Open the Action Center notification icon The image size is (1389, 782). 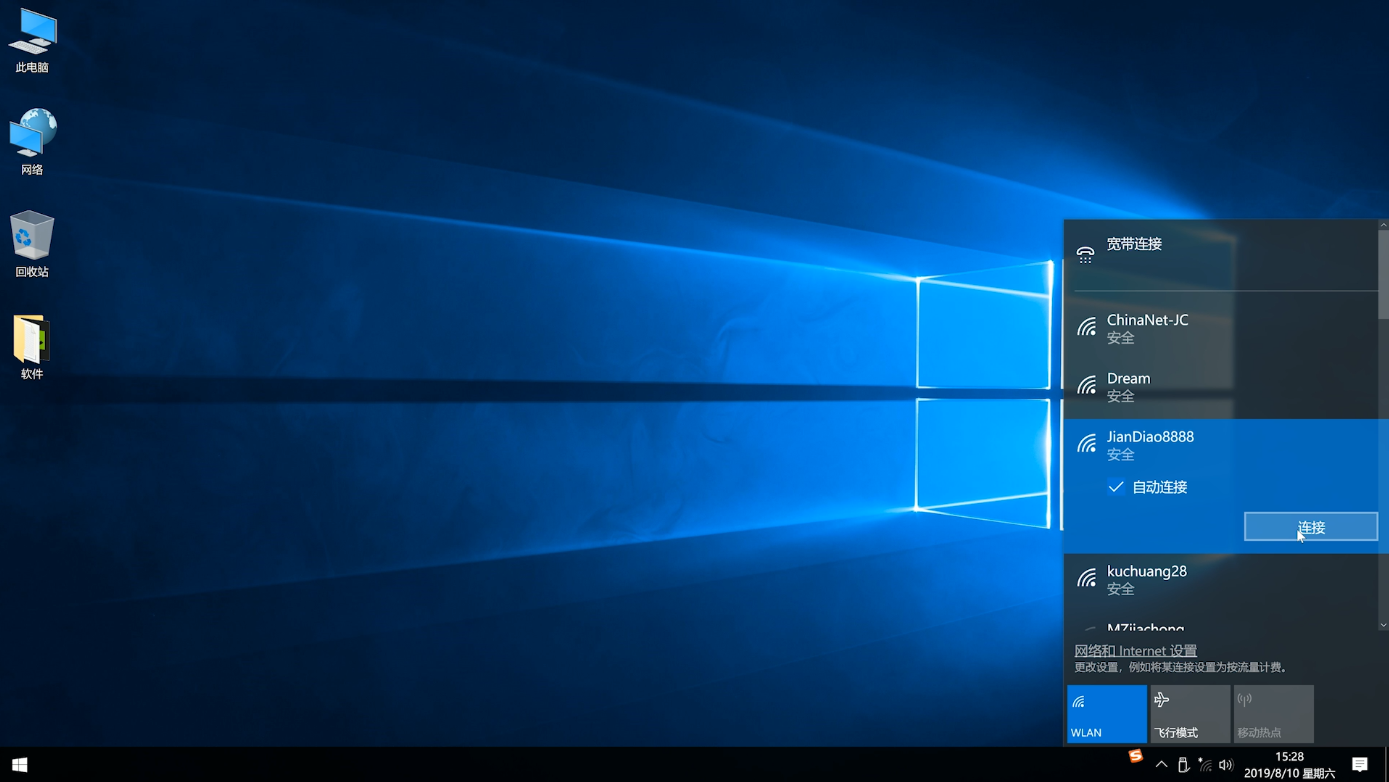(x=1360, y=765)
